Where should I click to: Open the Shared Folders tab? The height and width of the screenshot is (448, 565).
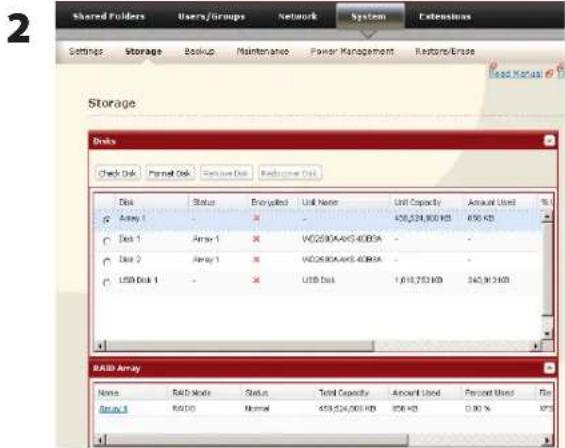click(108, 17)
